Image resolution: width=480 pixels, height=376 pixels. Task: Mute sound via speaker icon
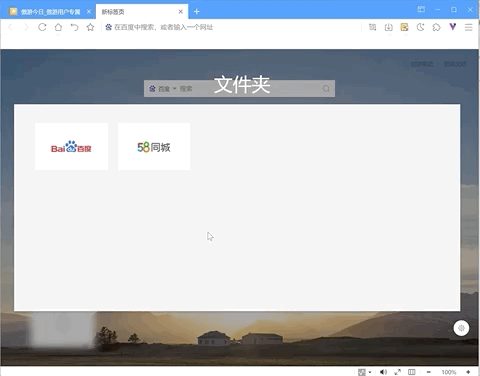pos(383,372)
